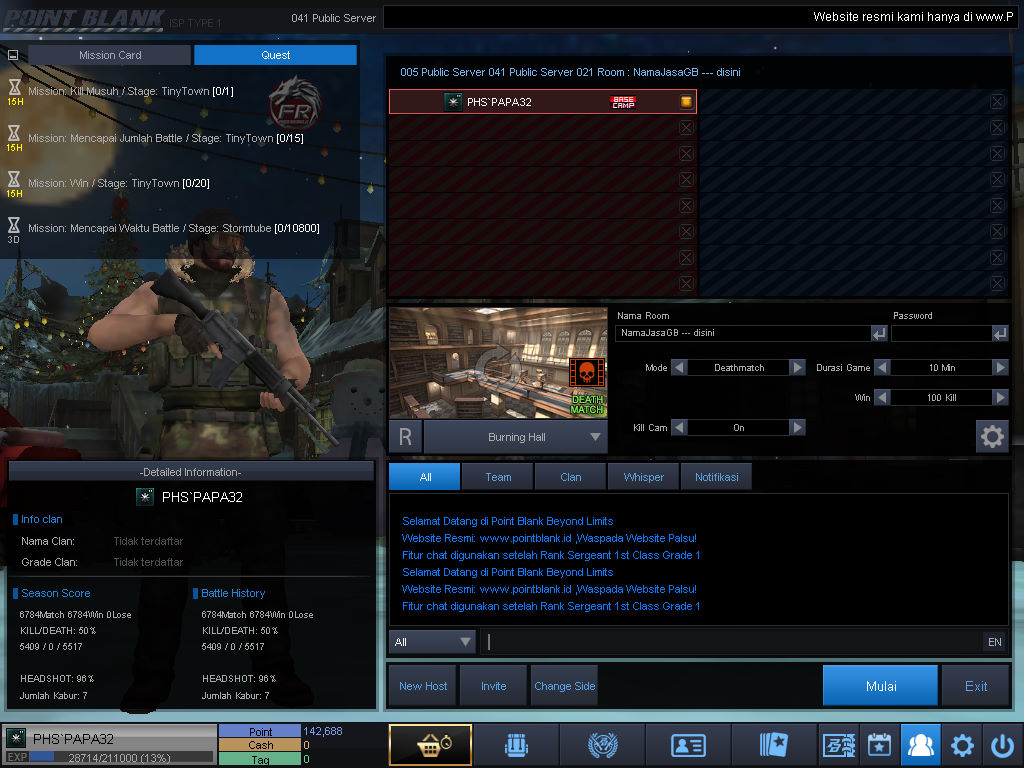Screen dimensions: 1024x768
Task: Close the second red team slot
Action: pos(686,128)
